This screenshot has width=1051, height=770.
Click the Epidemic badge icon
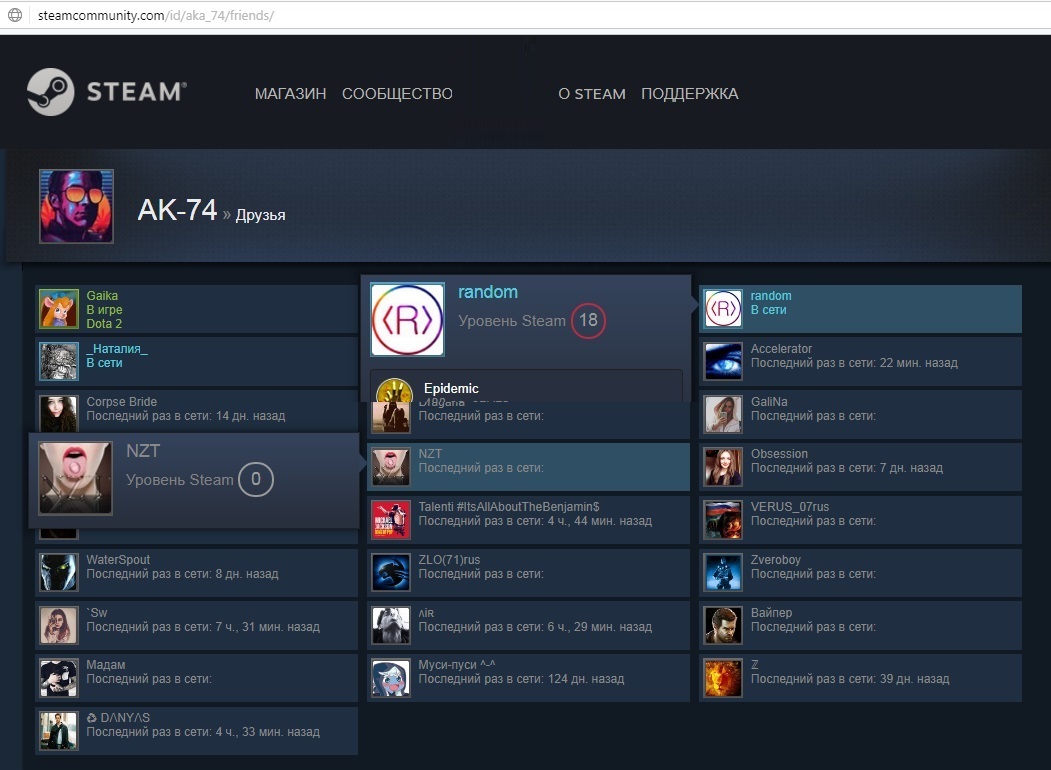point(395,390)
